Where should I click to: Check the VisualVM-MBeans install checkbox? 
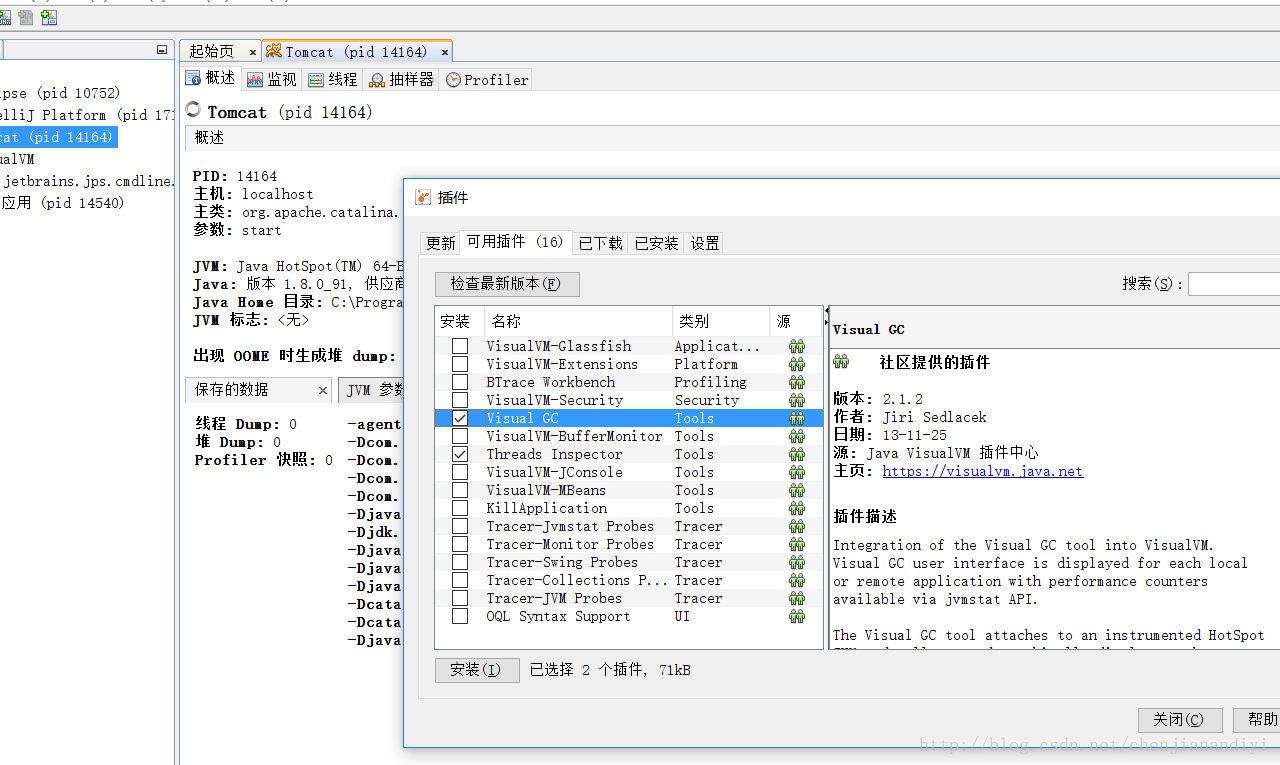click(x=460, y=490)
